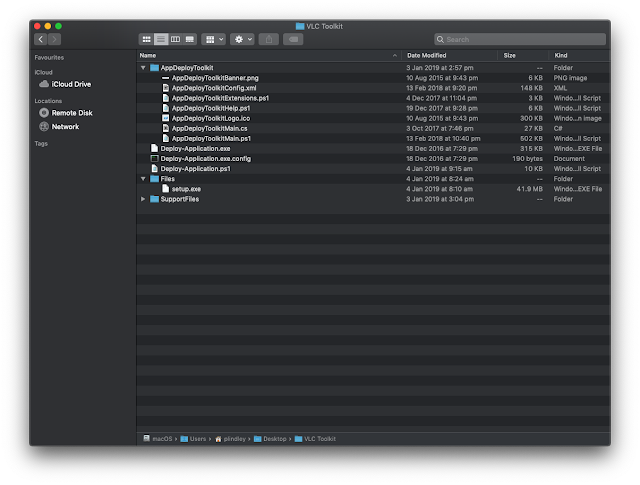
Task: Select the Deploy-Application.exe file name
Action: tap(195, 149)
